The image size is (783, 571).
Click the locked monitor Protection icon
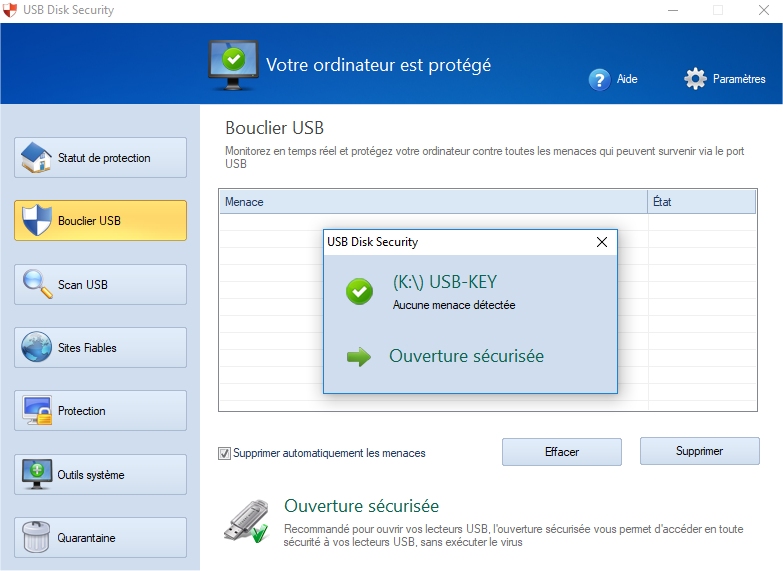[37, 410]
